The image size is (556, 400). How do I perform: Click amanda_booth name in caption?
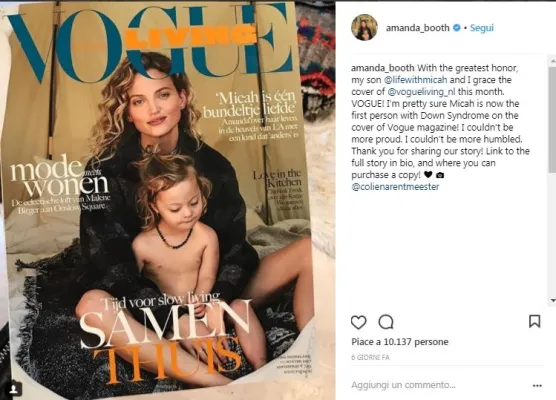383,68
